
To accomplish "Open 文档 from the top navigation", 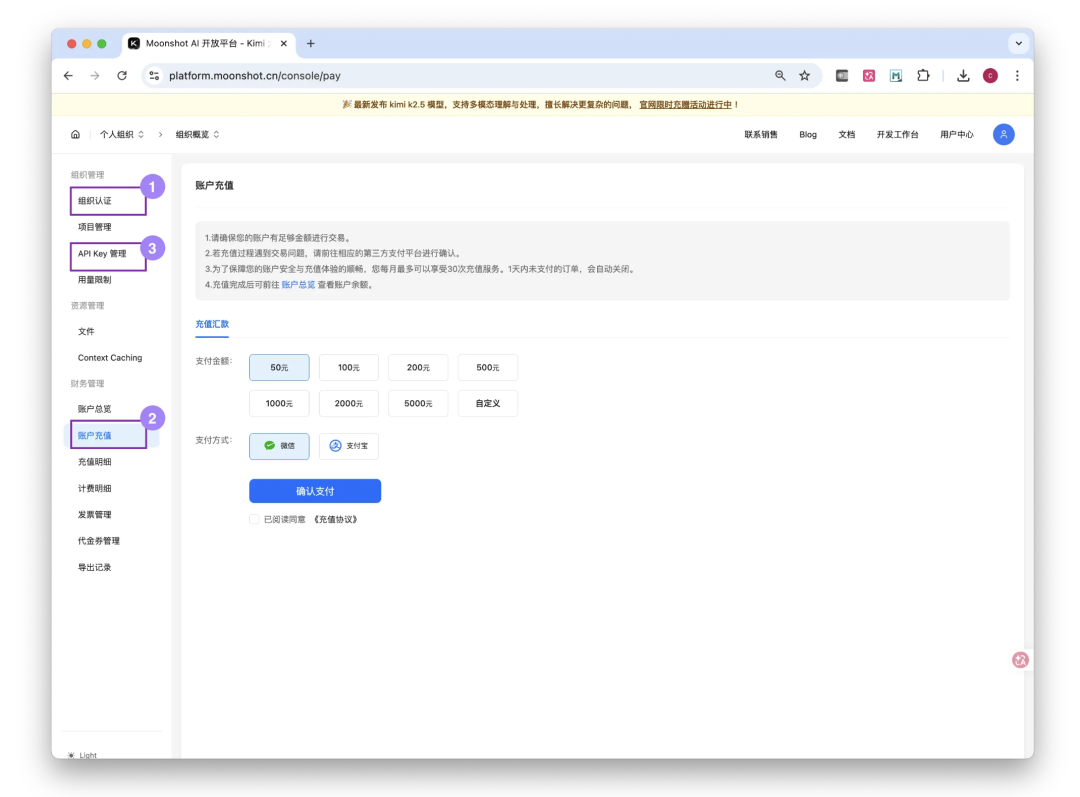I will click(849, 134).
